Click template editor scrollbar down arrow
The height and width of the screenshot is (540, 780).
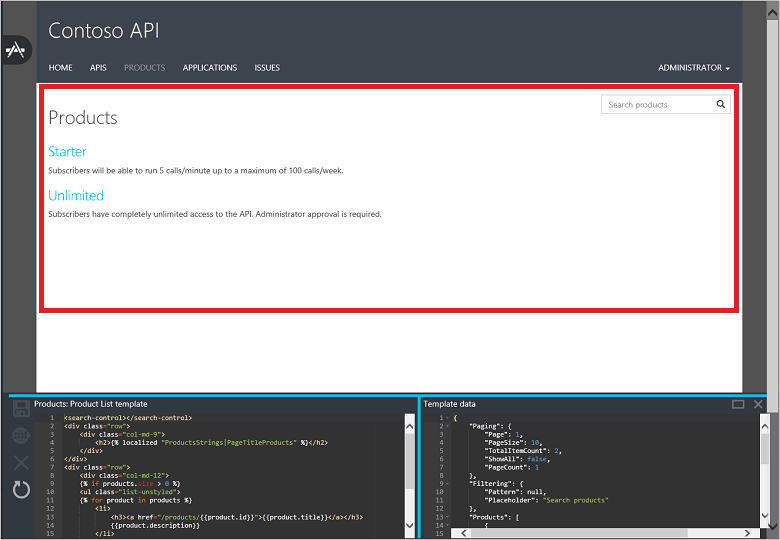(410, 526)
